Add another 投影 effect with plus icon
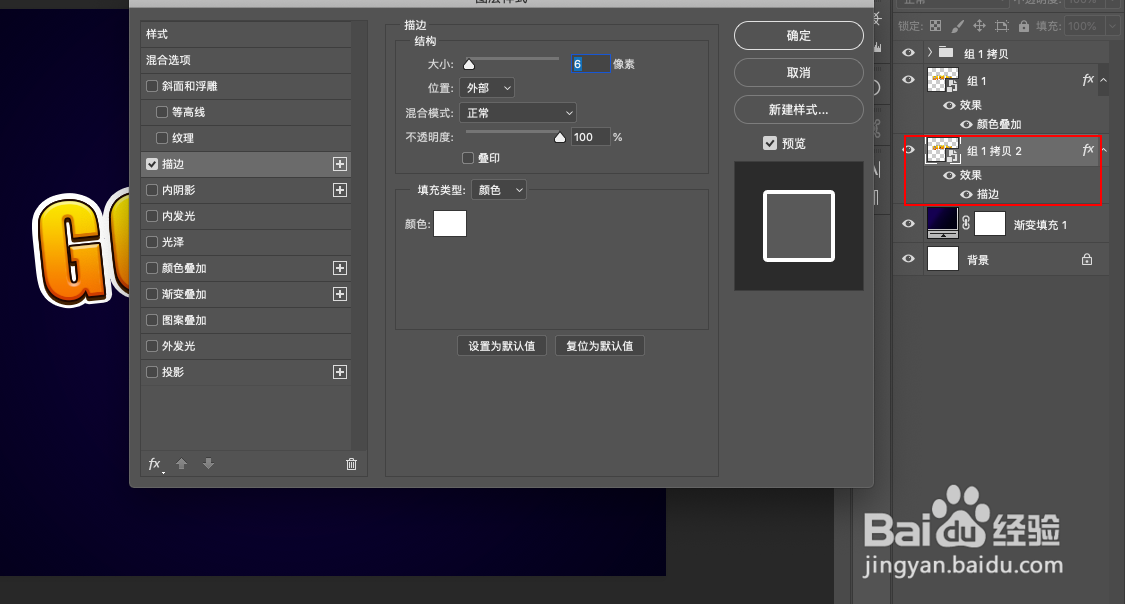Image resolution: width=1125 pixels, height=604 pixels. point(340,372)
